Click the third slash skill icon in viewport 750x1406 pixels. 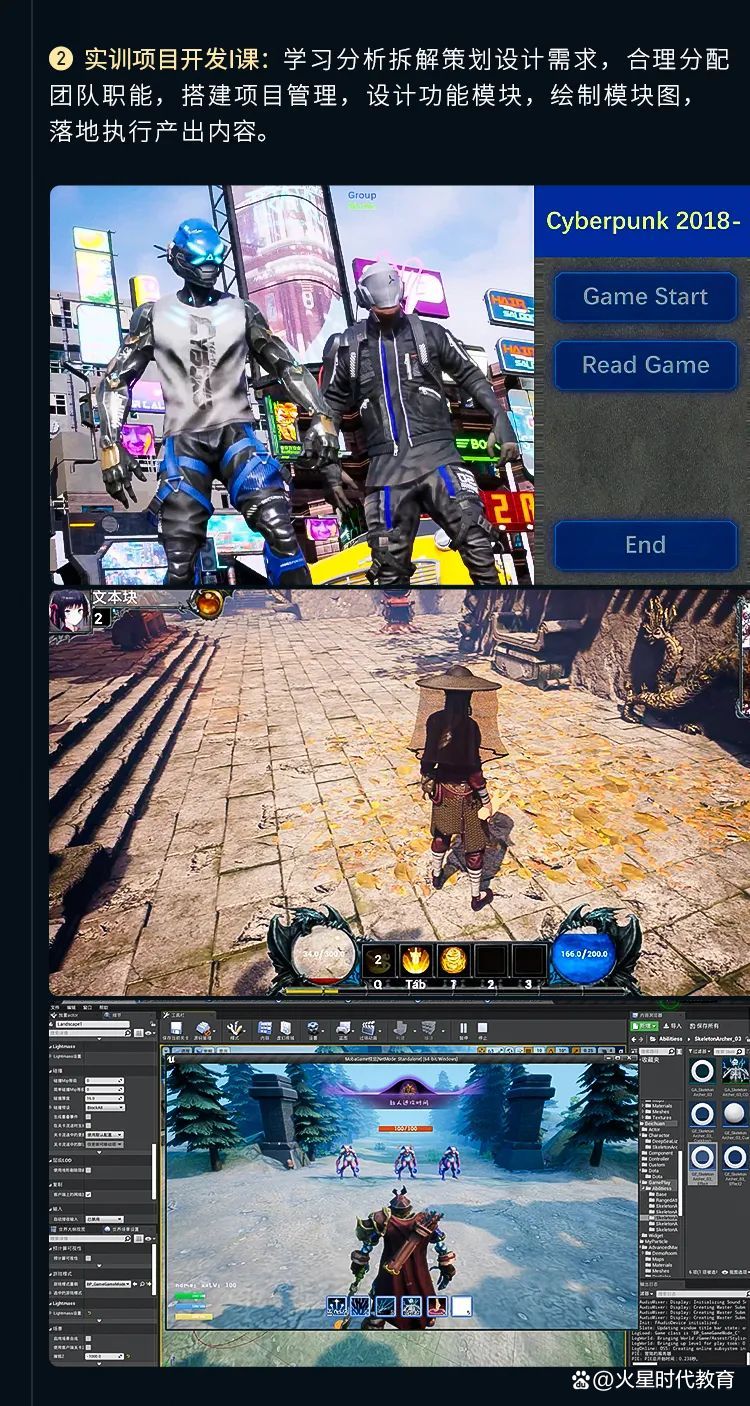(x=385, y=1306)
